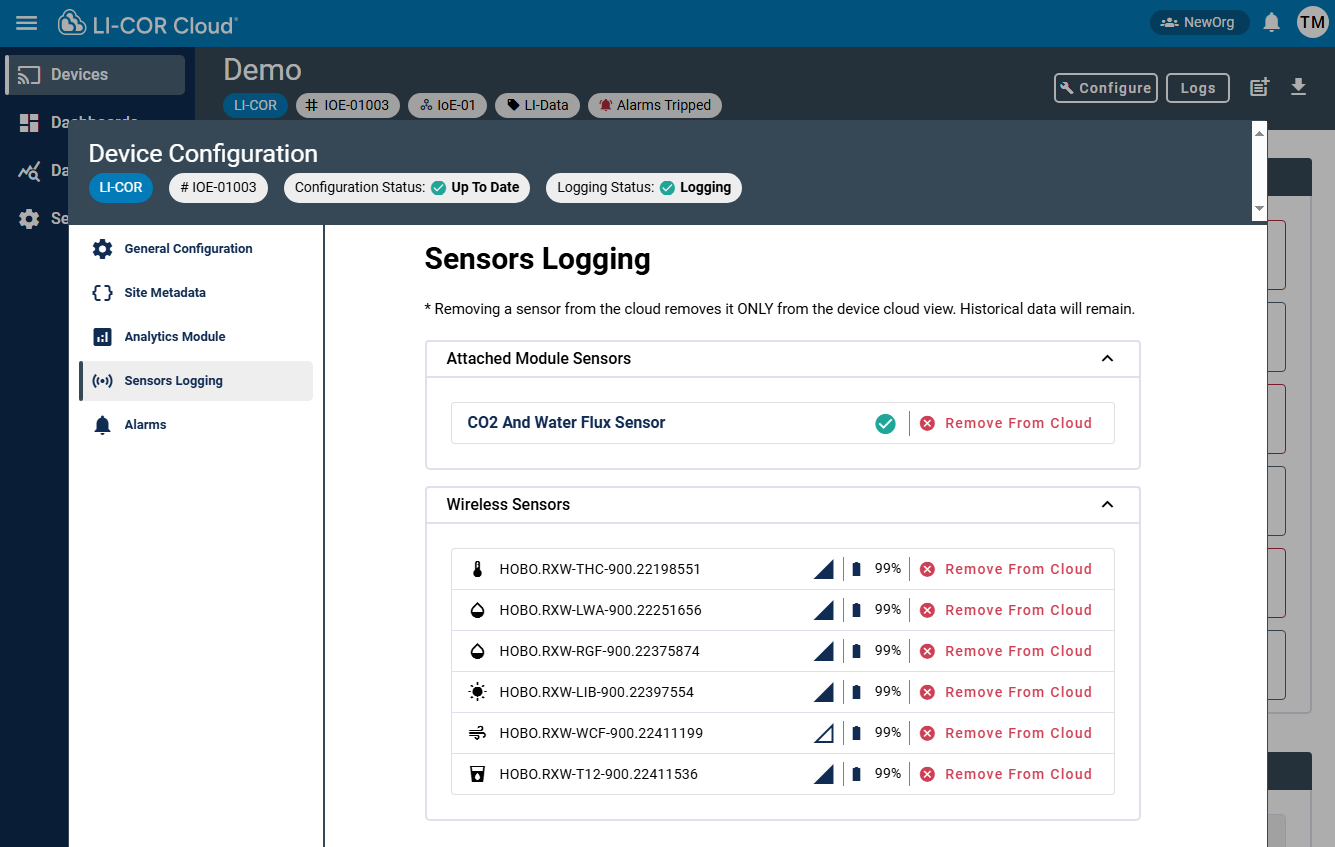
Task: Click the battery icon for HOBO.RXW-T12-900
Action: pos(857,773)
